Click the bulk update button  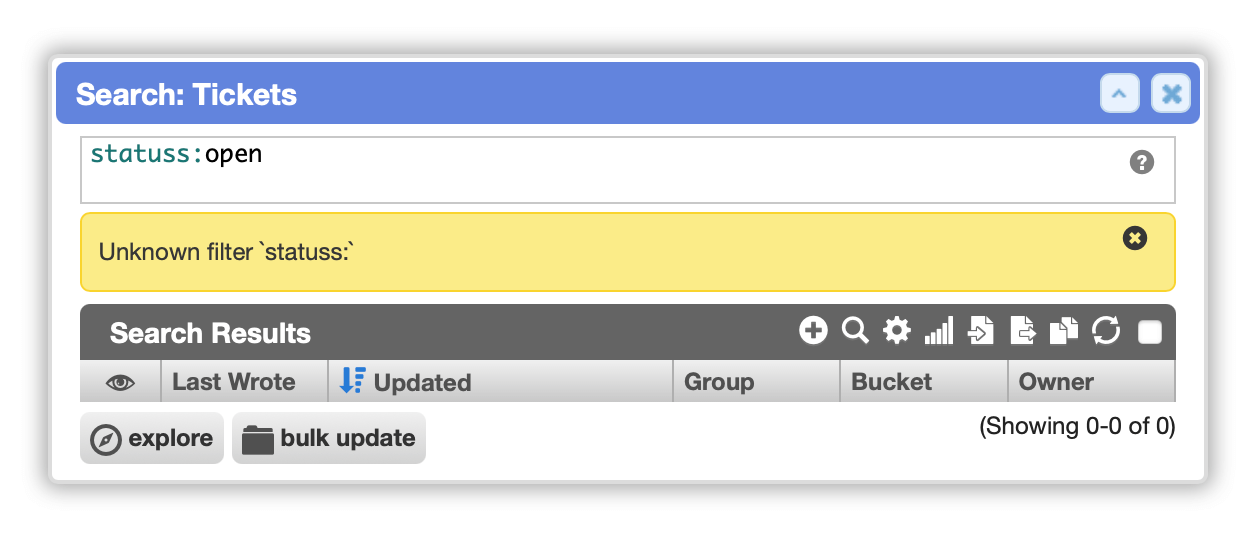coord(329,438)
